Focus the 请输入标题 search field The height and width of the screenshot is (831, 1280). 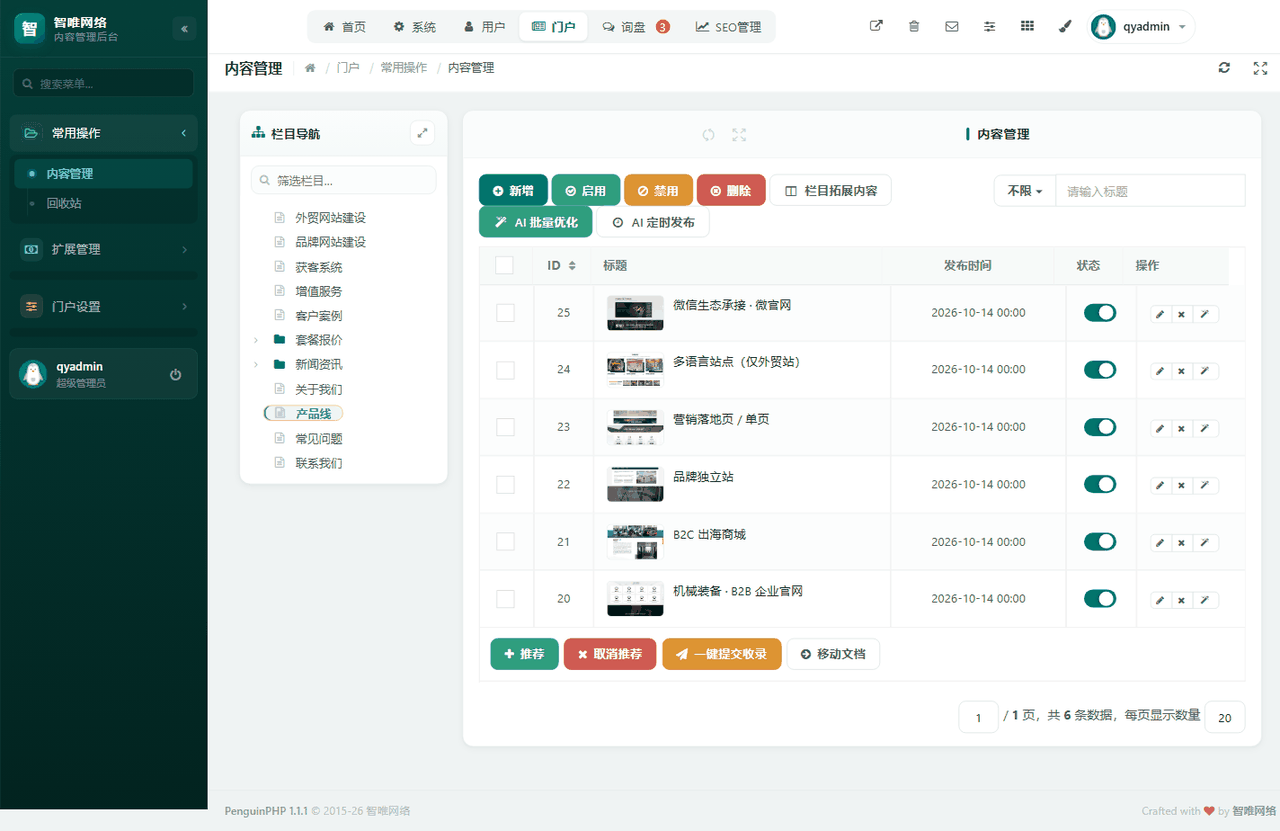(x=1151, y=191)
